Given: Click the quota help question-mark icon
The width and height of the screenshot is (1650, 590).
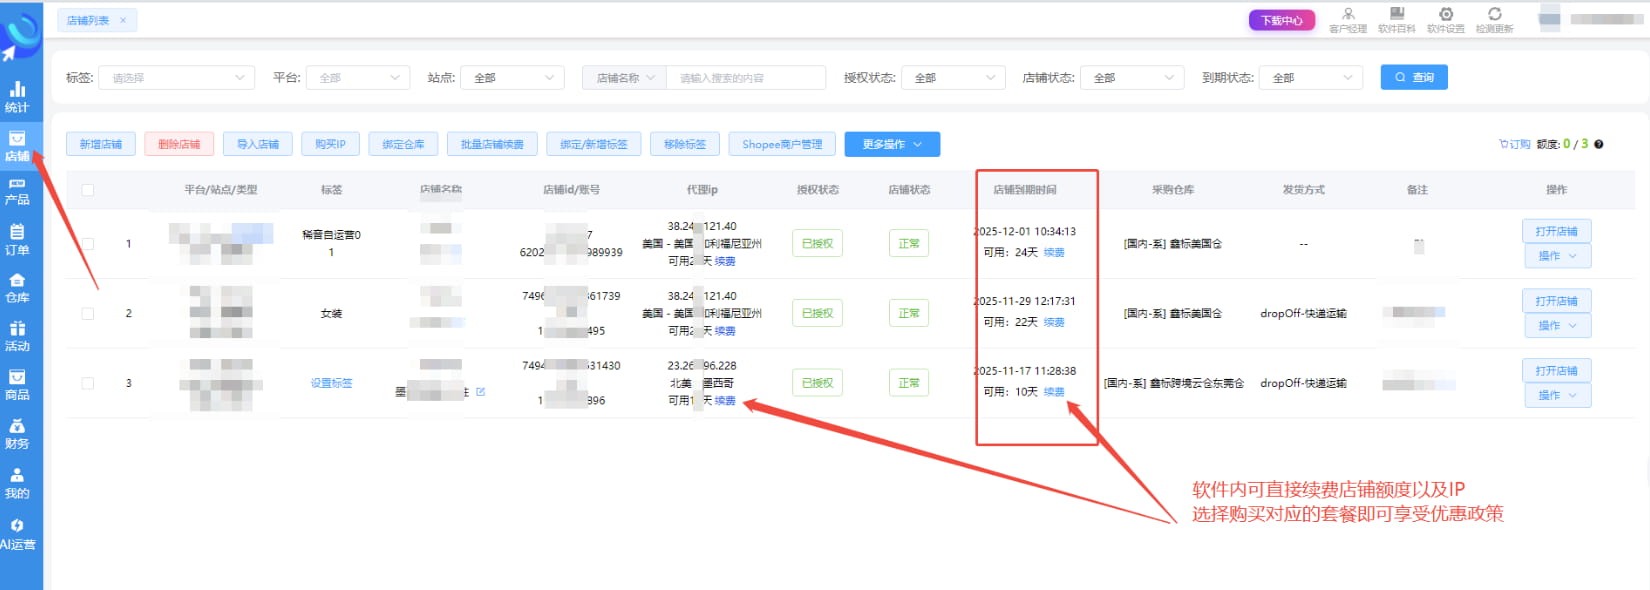Looking at the screenshot, I should [x=1598, y=144].
